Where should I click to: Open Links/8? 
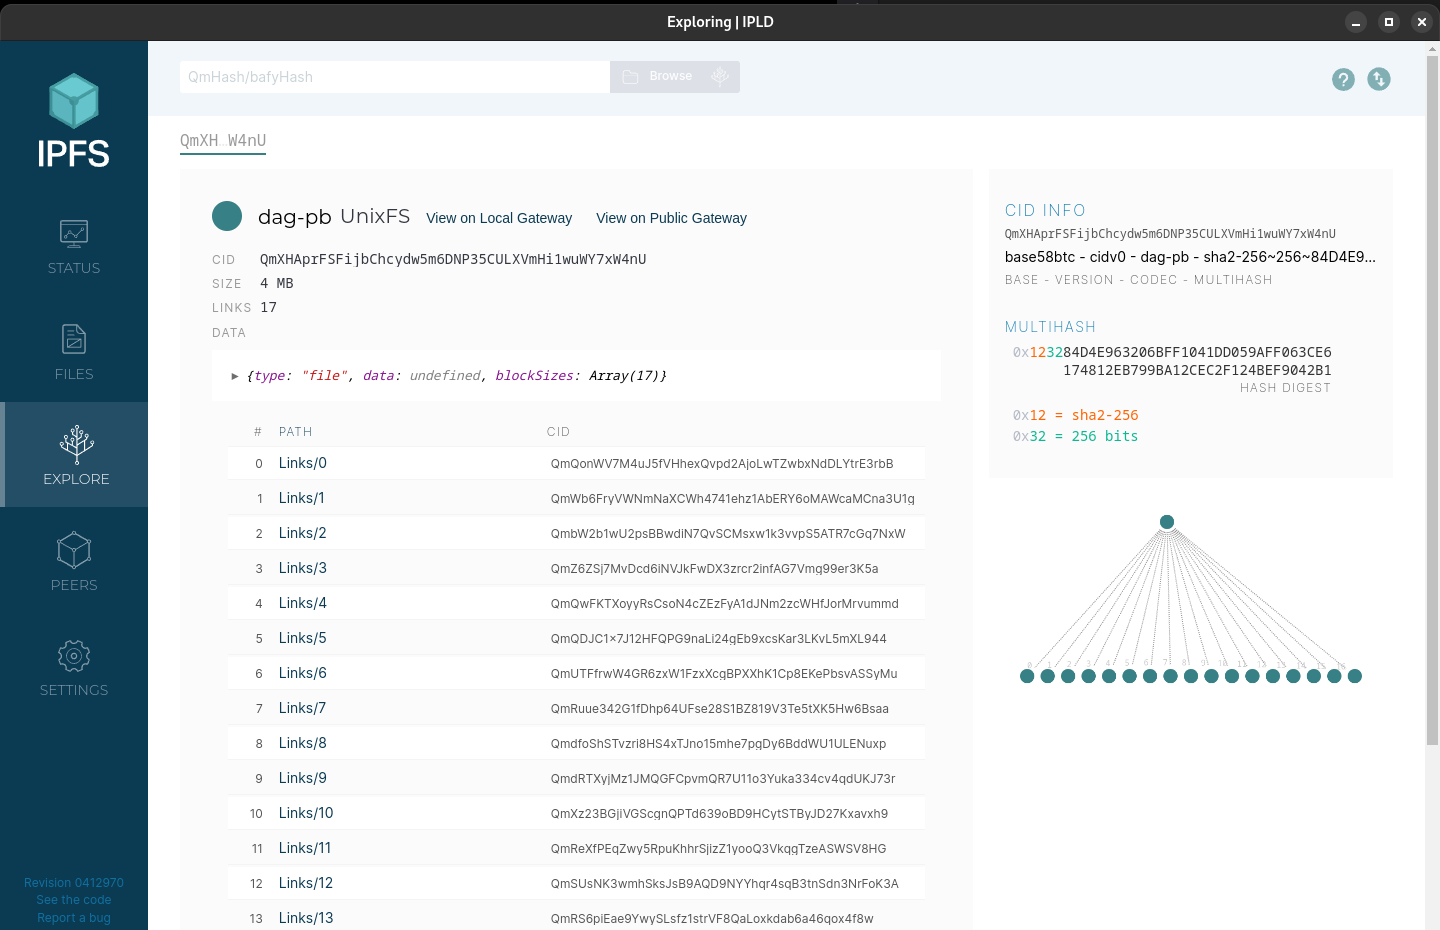tap(303, 743)
